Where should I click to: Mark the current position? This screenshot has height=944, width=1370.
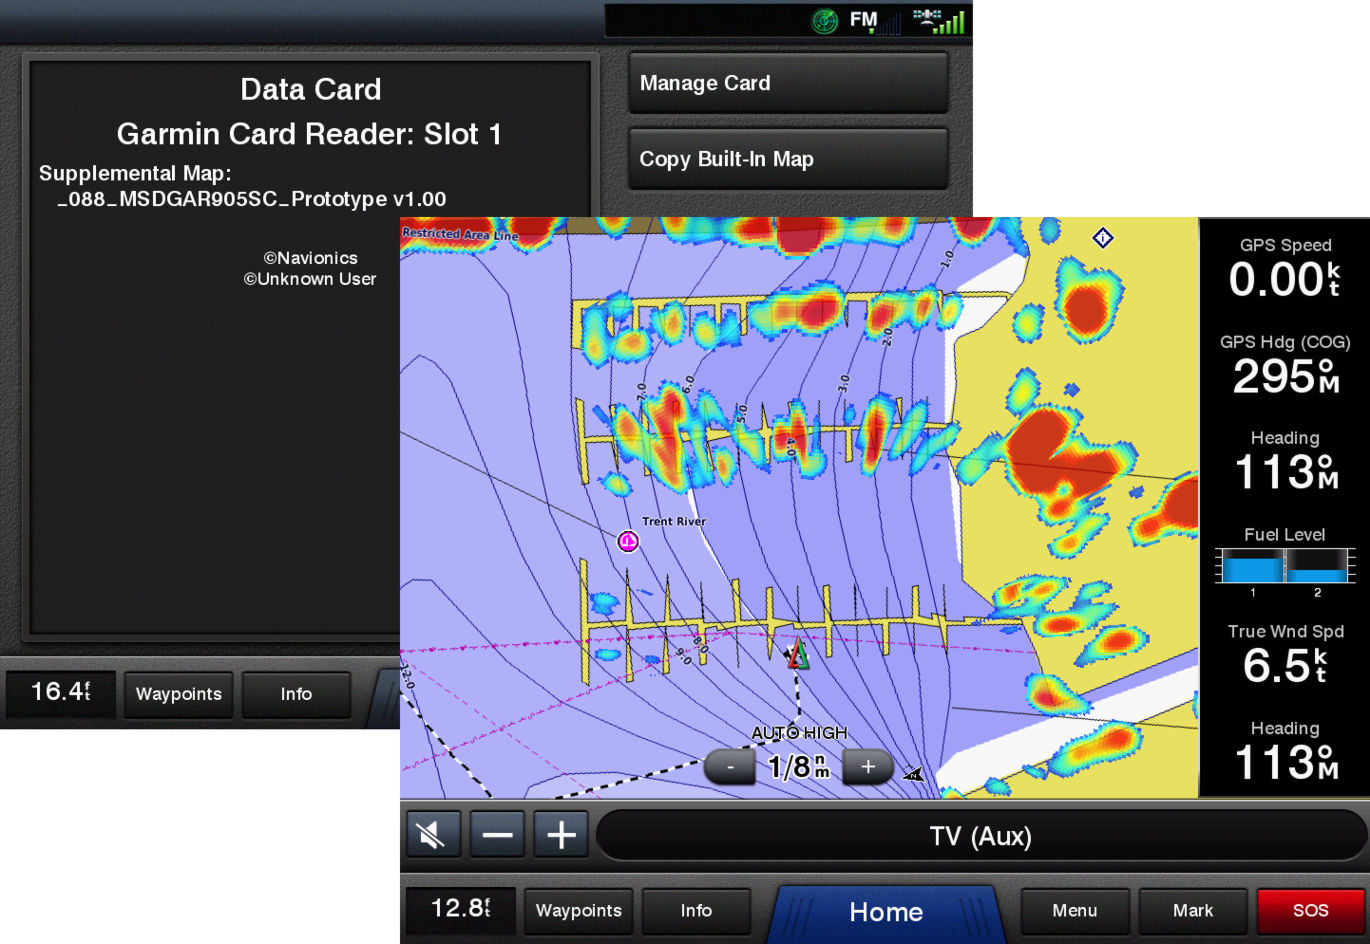click(x=1193, y=910)
